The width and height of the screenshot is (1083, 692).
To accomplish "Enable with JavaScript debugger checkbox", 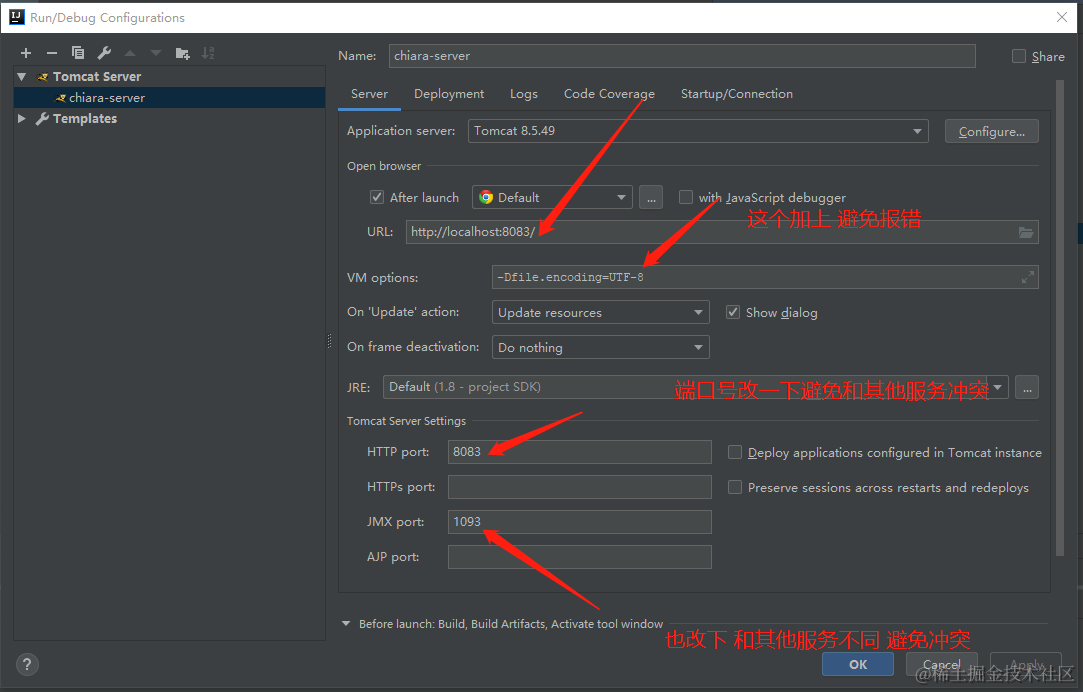I will [x=686, y=198].
